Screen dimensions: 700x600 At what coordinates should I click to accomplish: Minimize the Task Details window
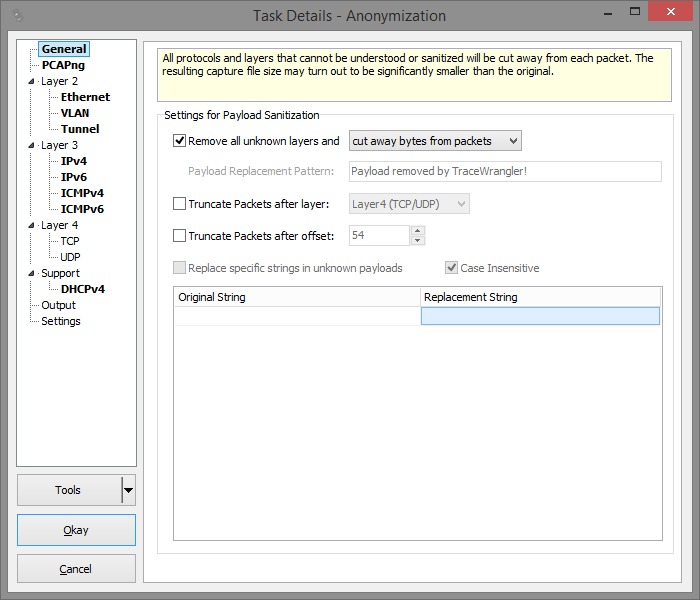pos(608,12)
